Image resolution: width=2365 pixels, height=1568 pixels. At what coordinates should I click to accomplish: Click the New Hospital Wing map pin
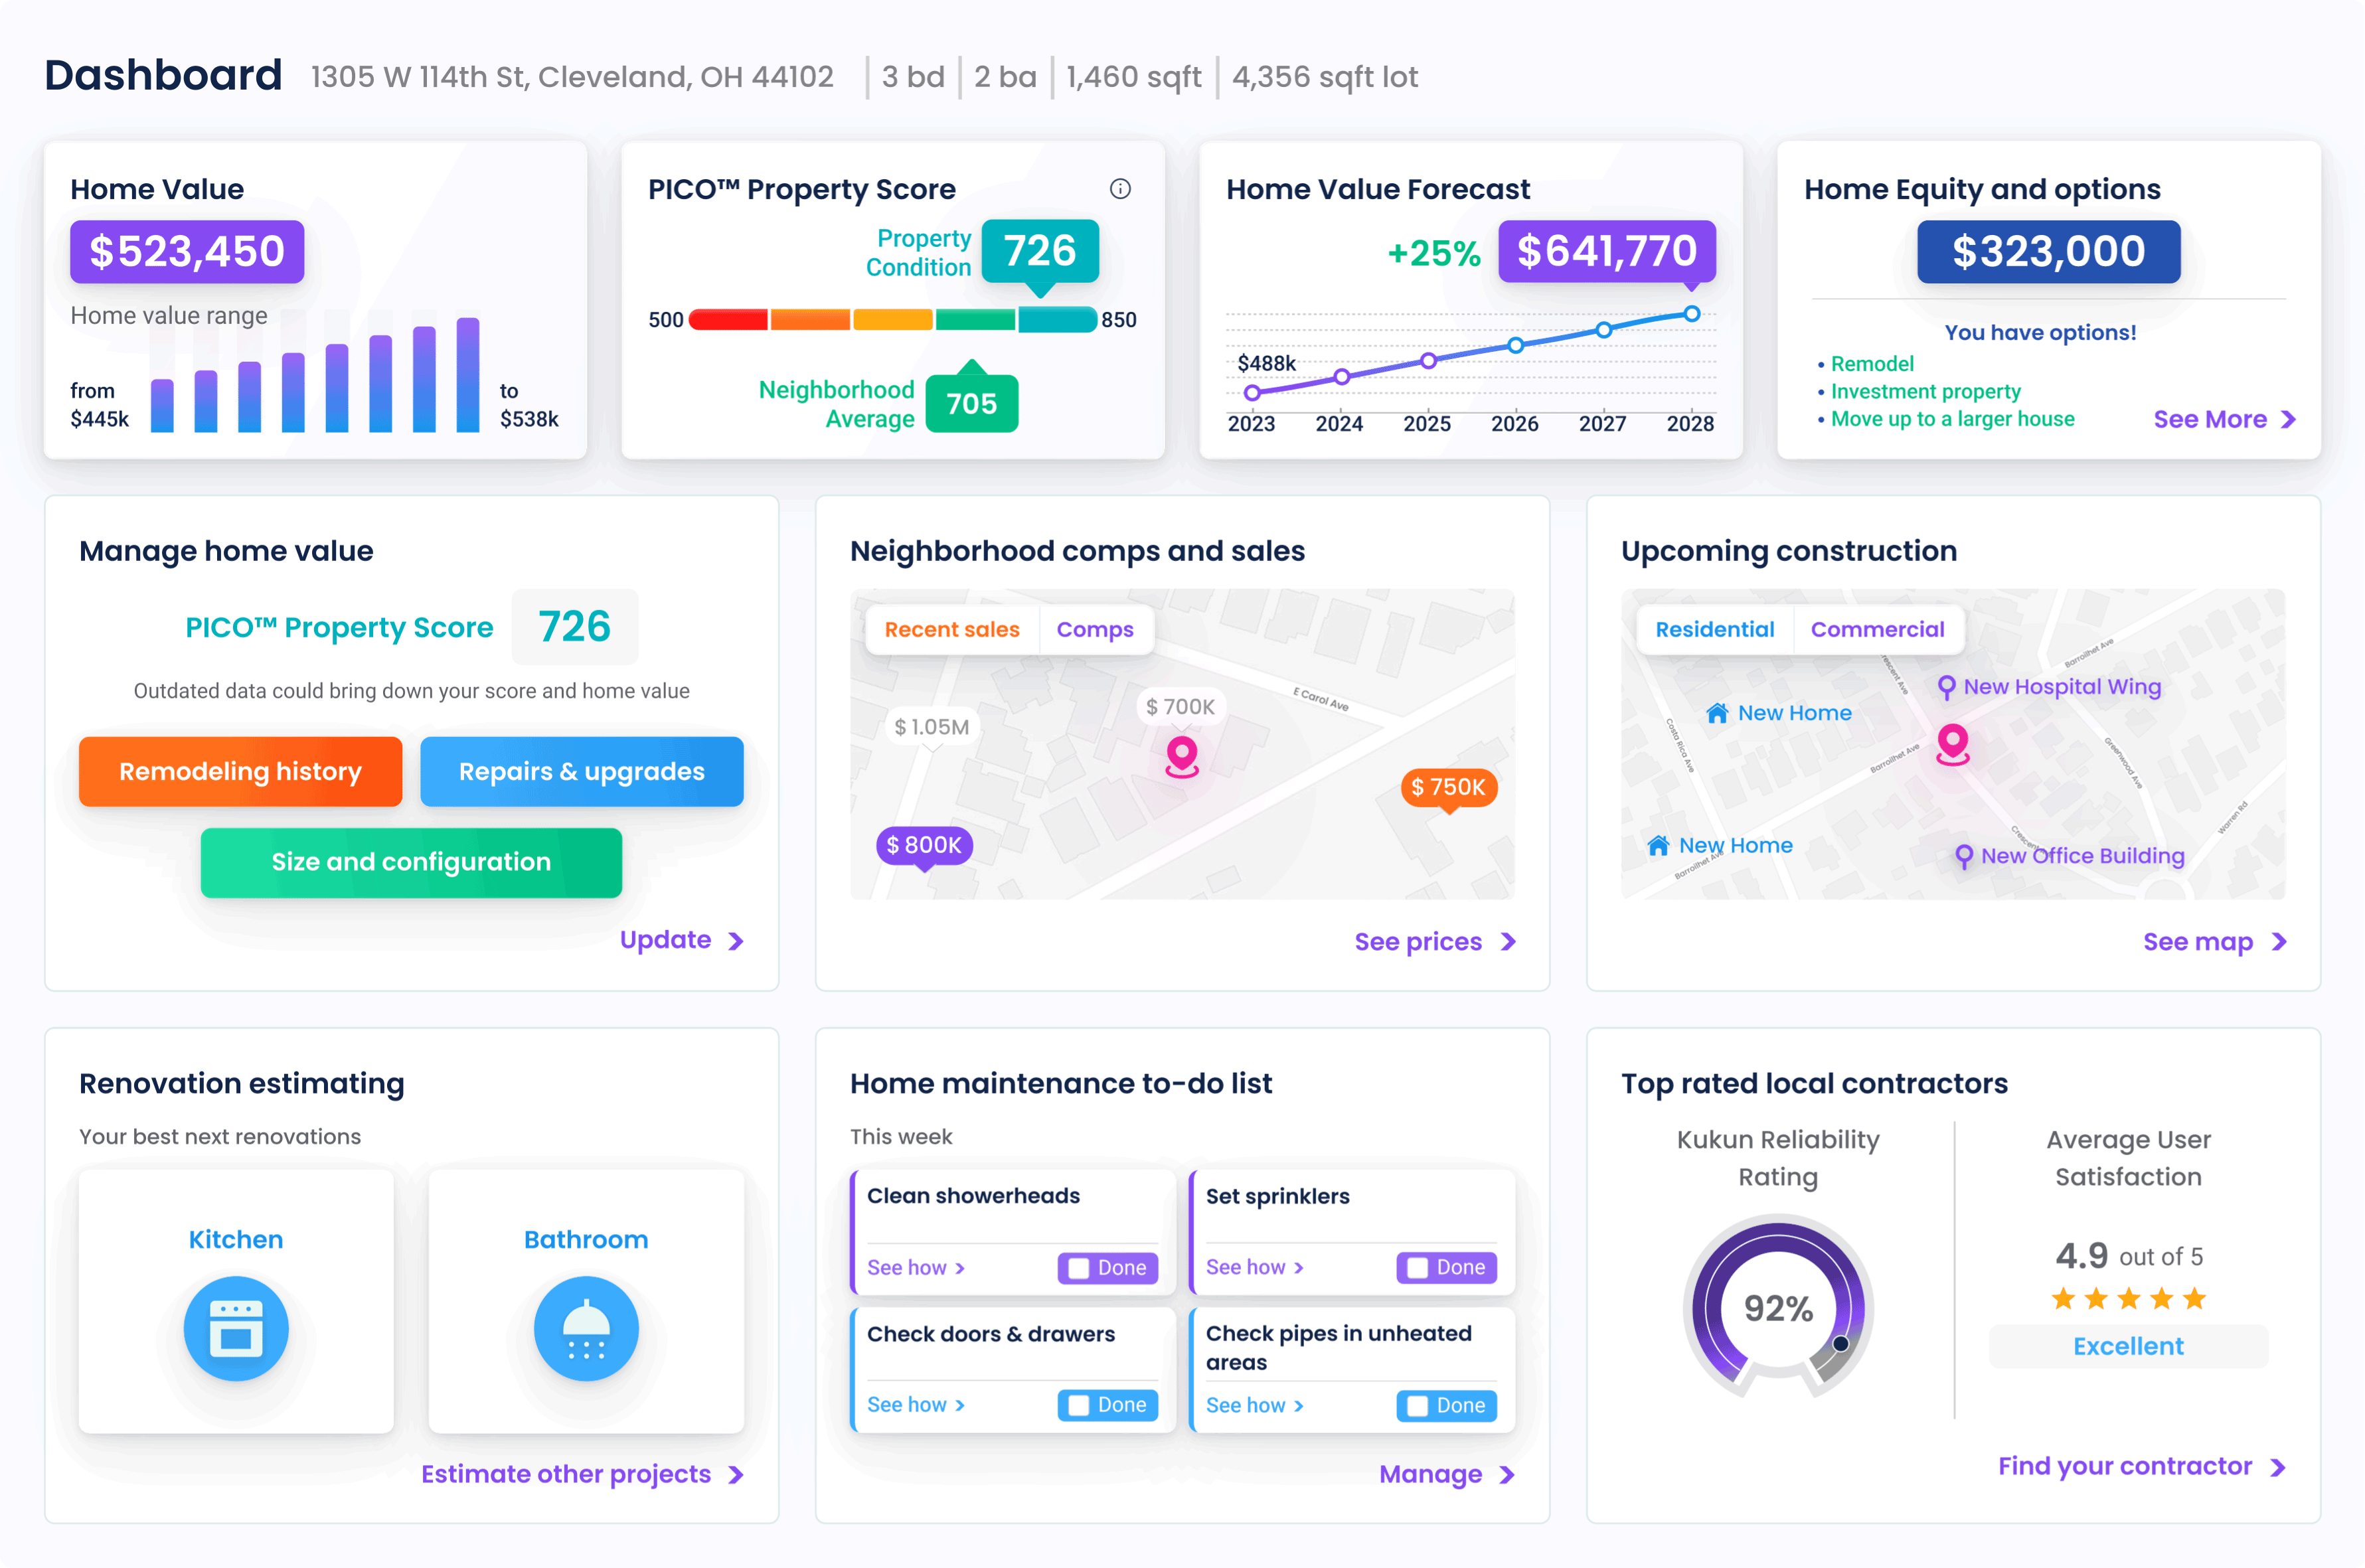pyautogui.click(x=1946, y=687)
